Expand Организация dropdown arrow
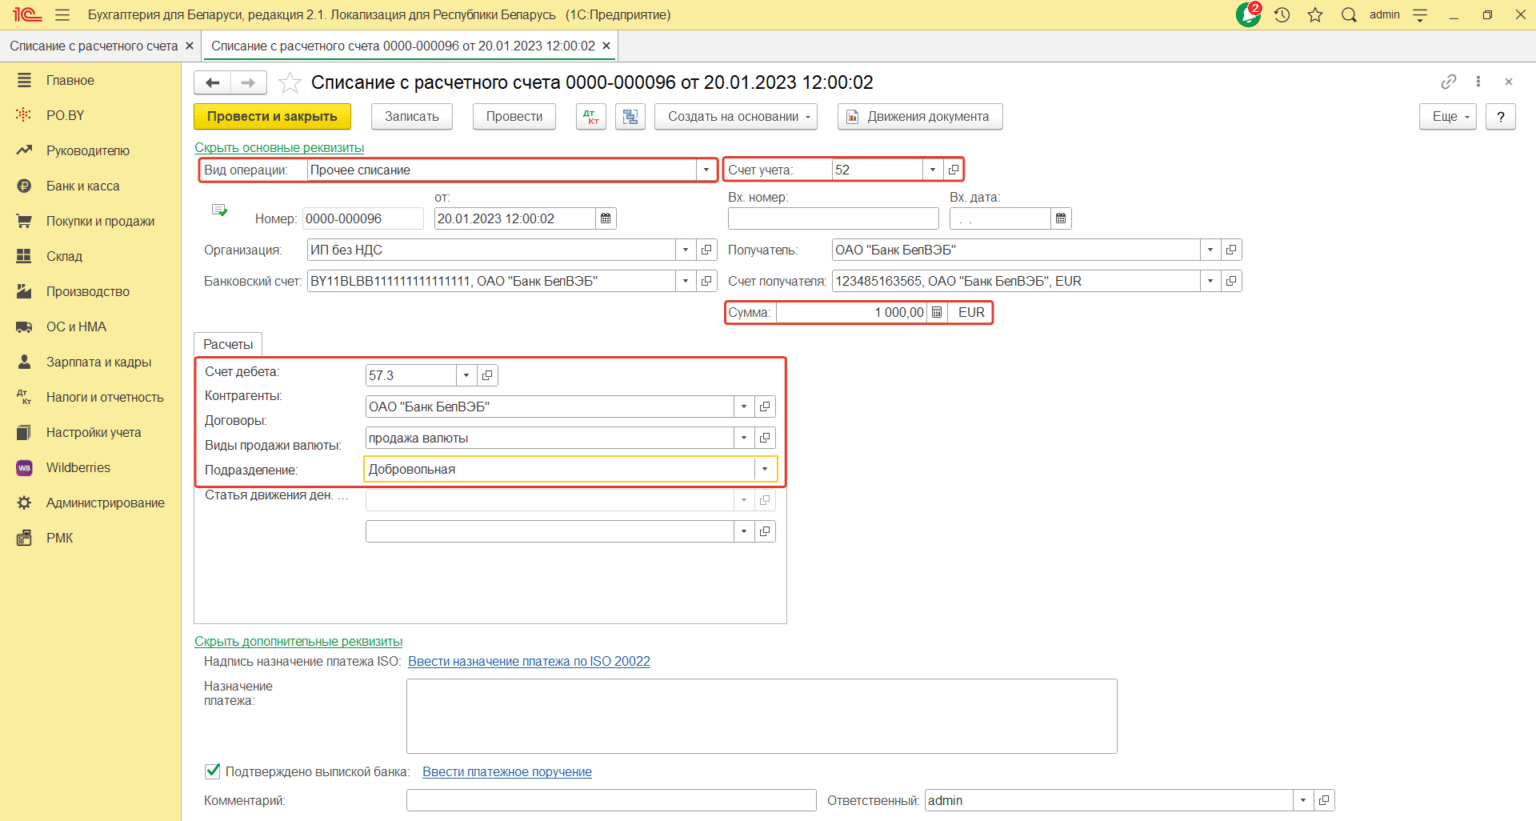This screenshot has height=821, width=1536. coord(686,250)
